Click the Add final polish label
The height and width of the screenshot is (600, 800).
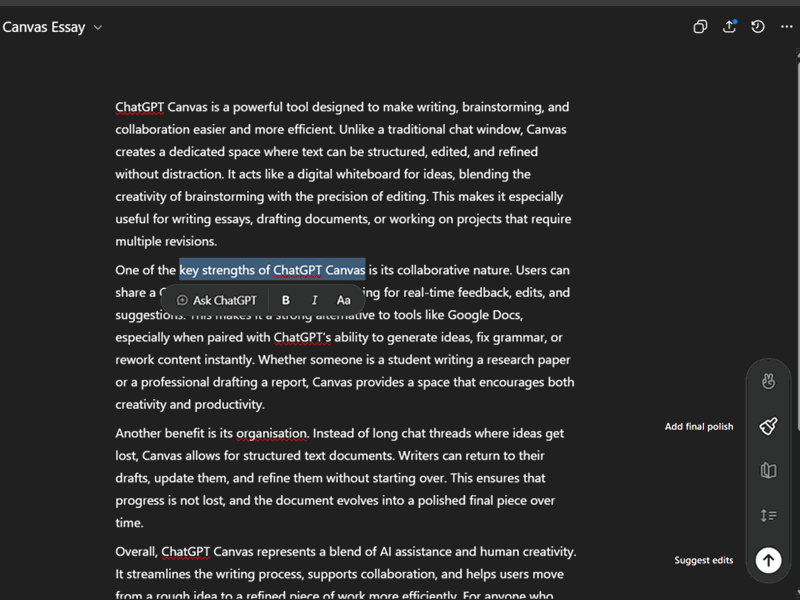click(x=698, y=427)
